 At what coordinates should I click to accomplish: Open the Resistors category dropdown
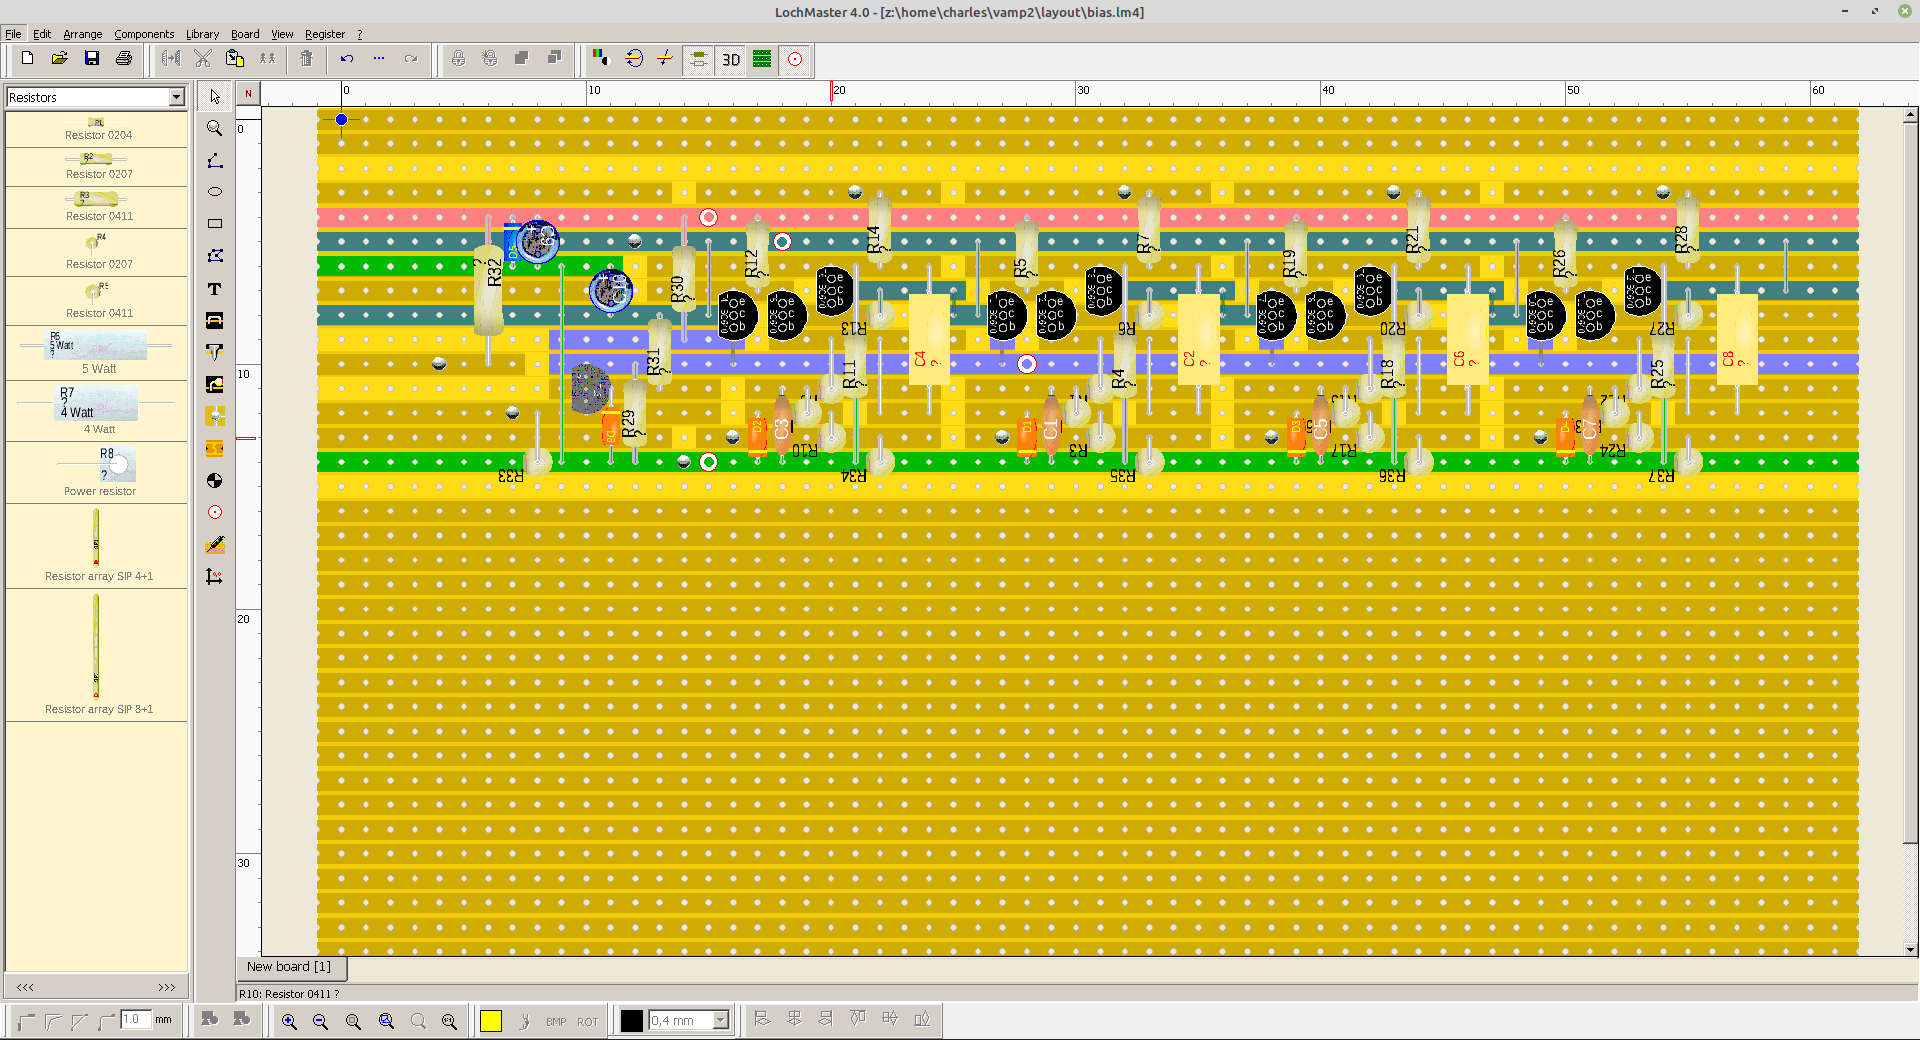pos(177,97)
